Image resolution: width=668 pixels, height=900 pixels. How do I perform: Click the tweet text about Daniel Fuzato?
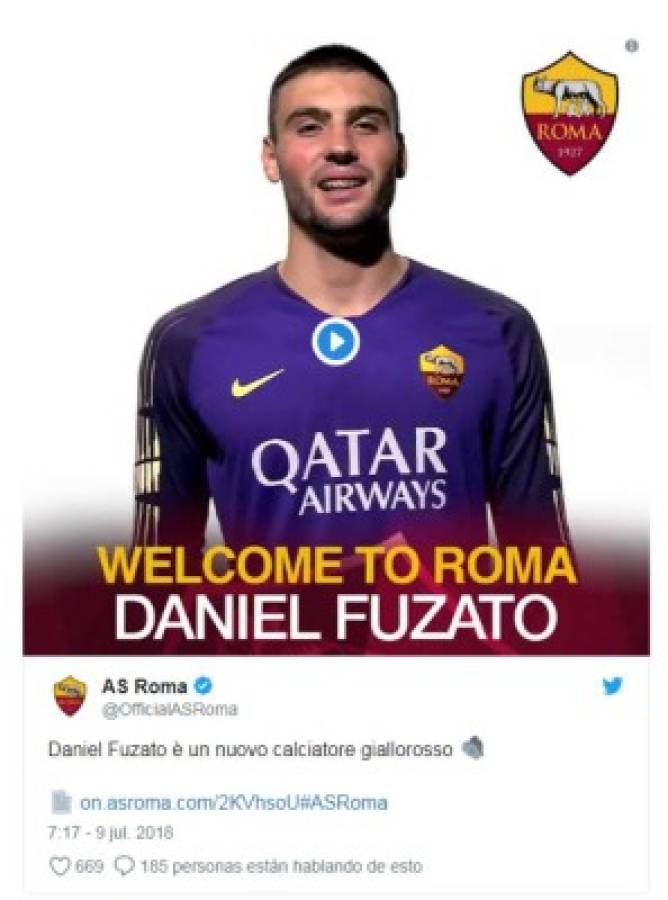pos(250,749)
